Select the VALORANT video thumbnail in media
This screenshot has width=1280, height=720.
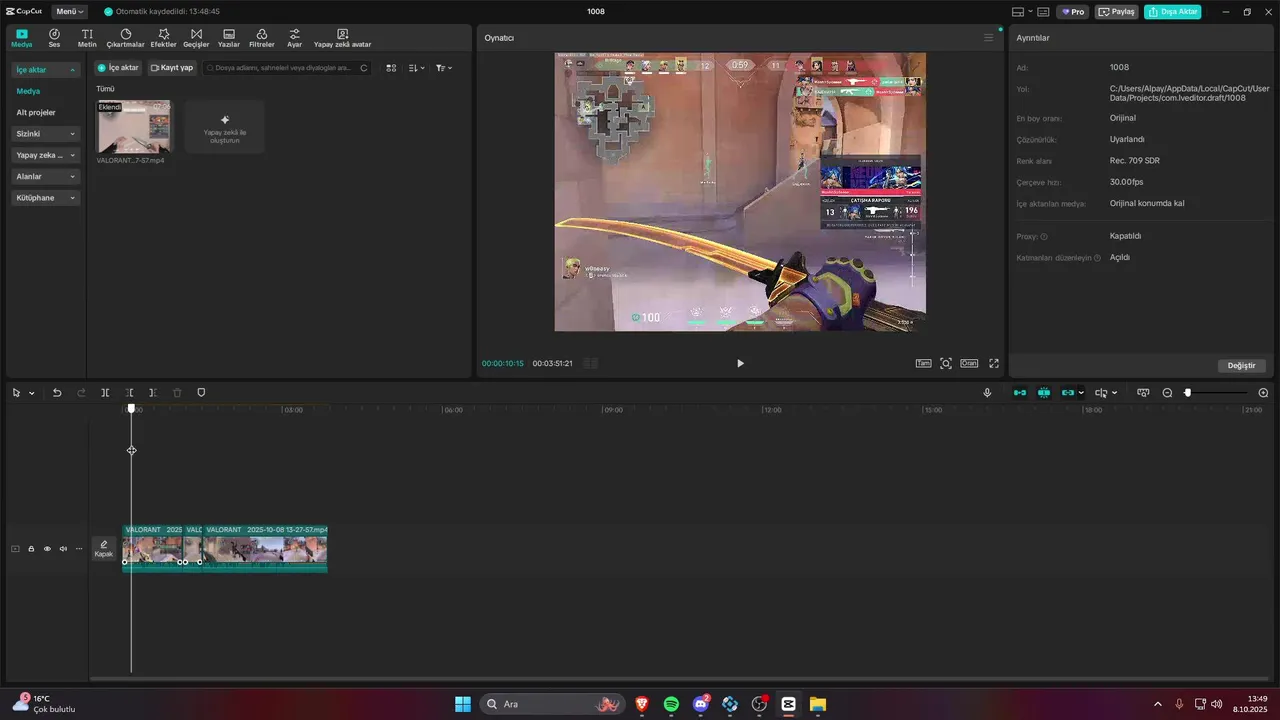(133, 126)
